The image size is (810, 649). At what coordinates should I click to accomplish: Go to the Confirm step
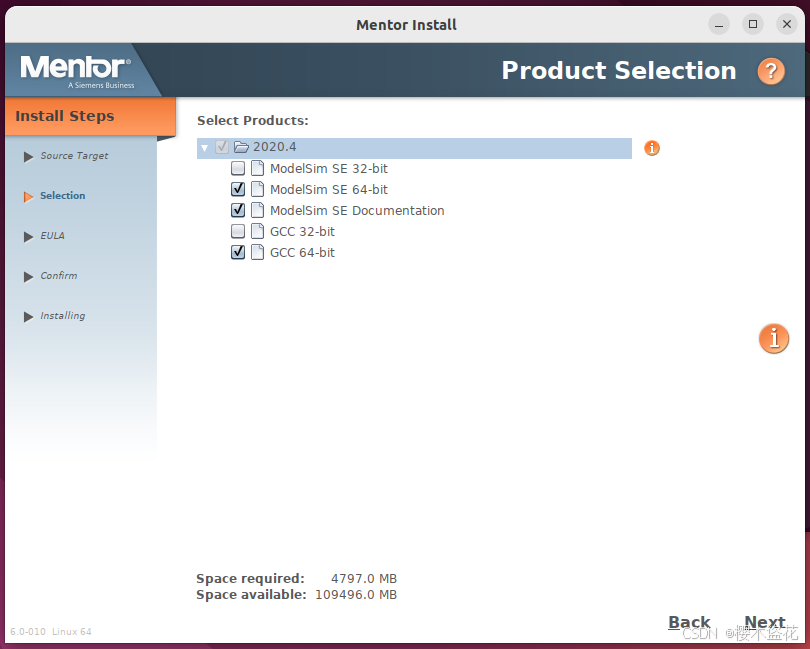(x=59, y=275)
